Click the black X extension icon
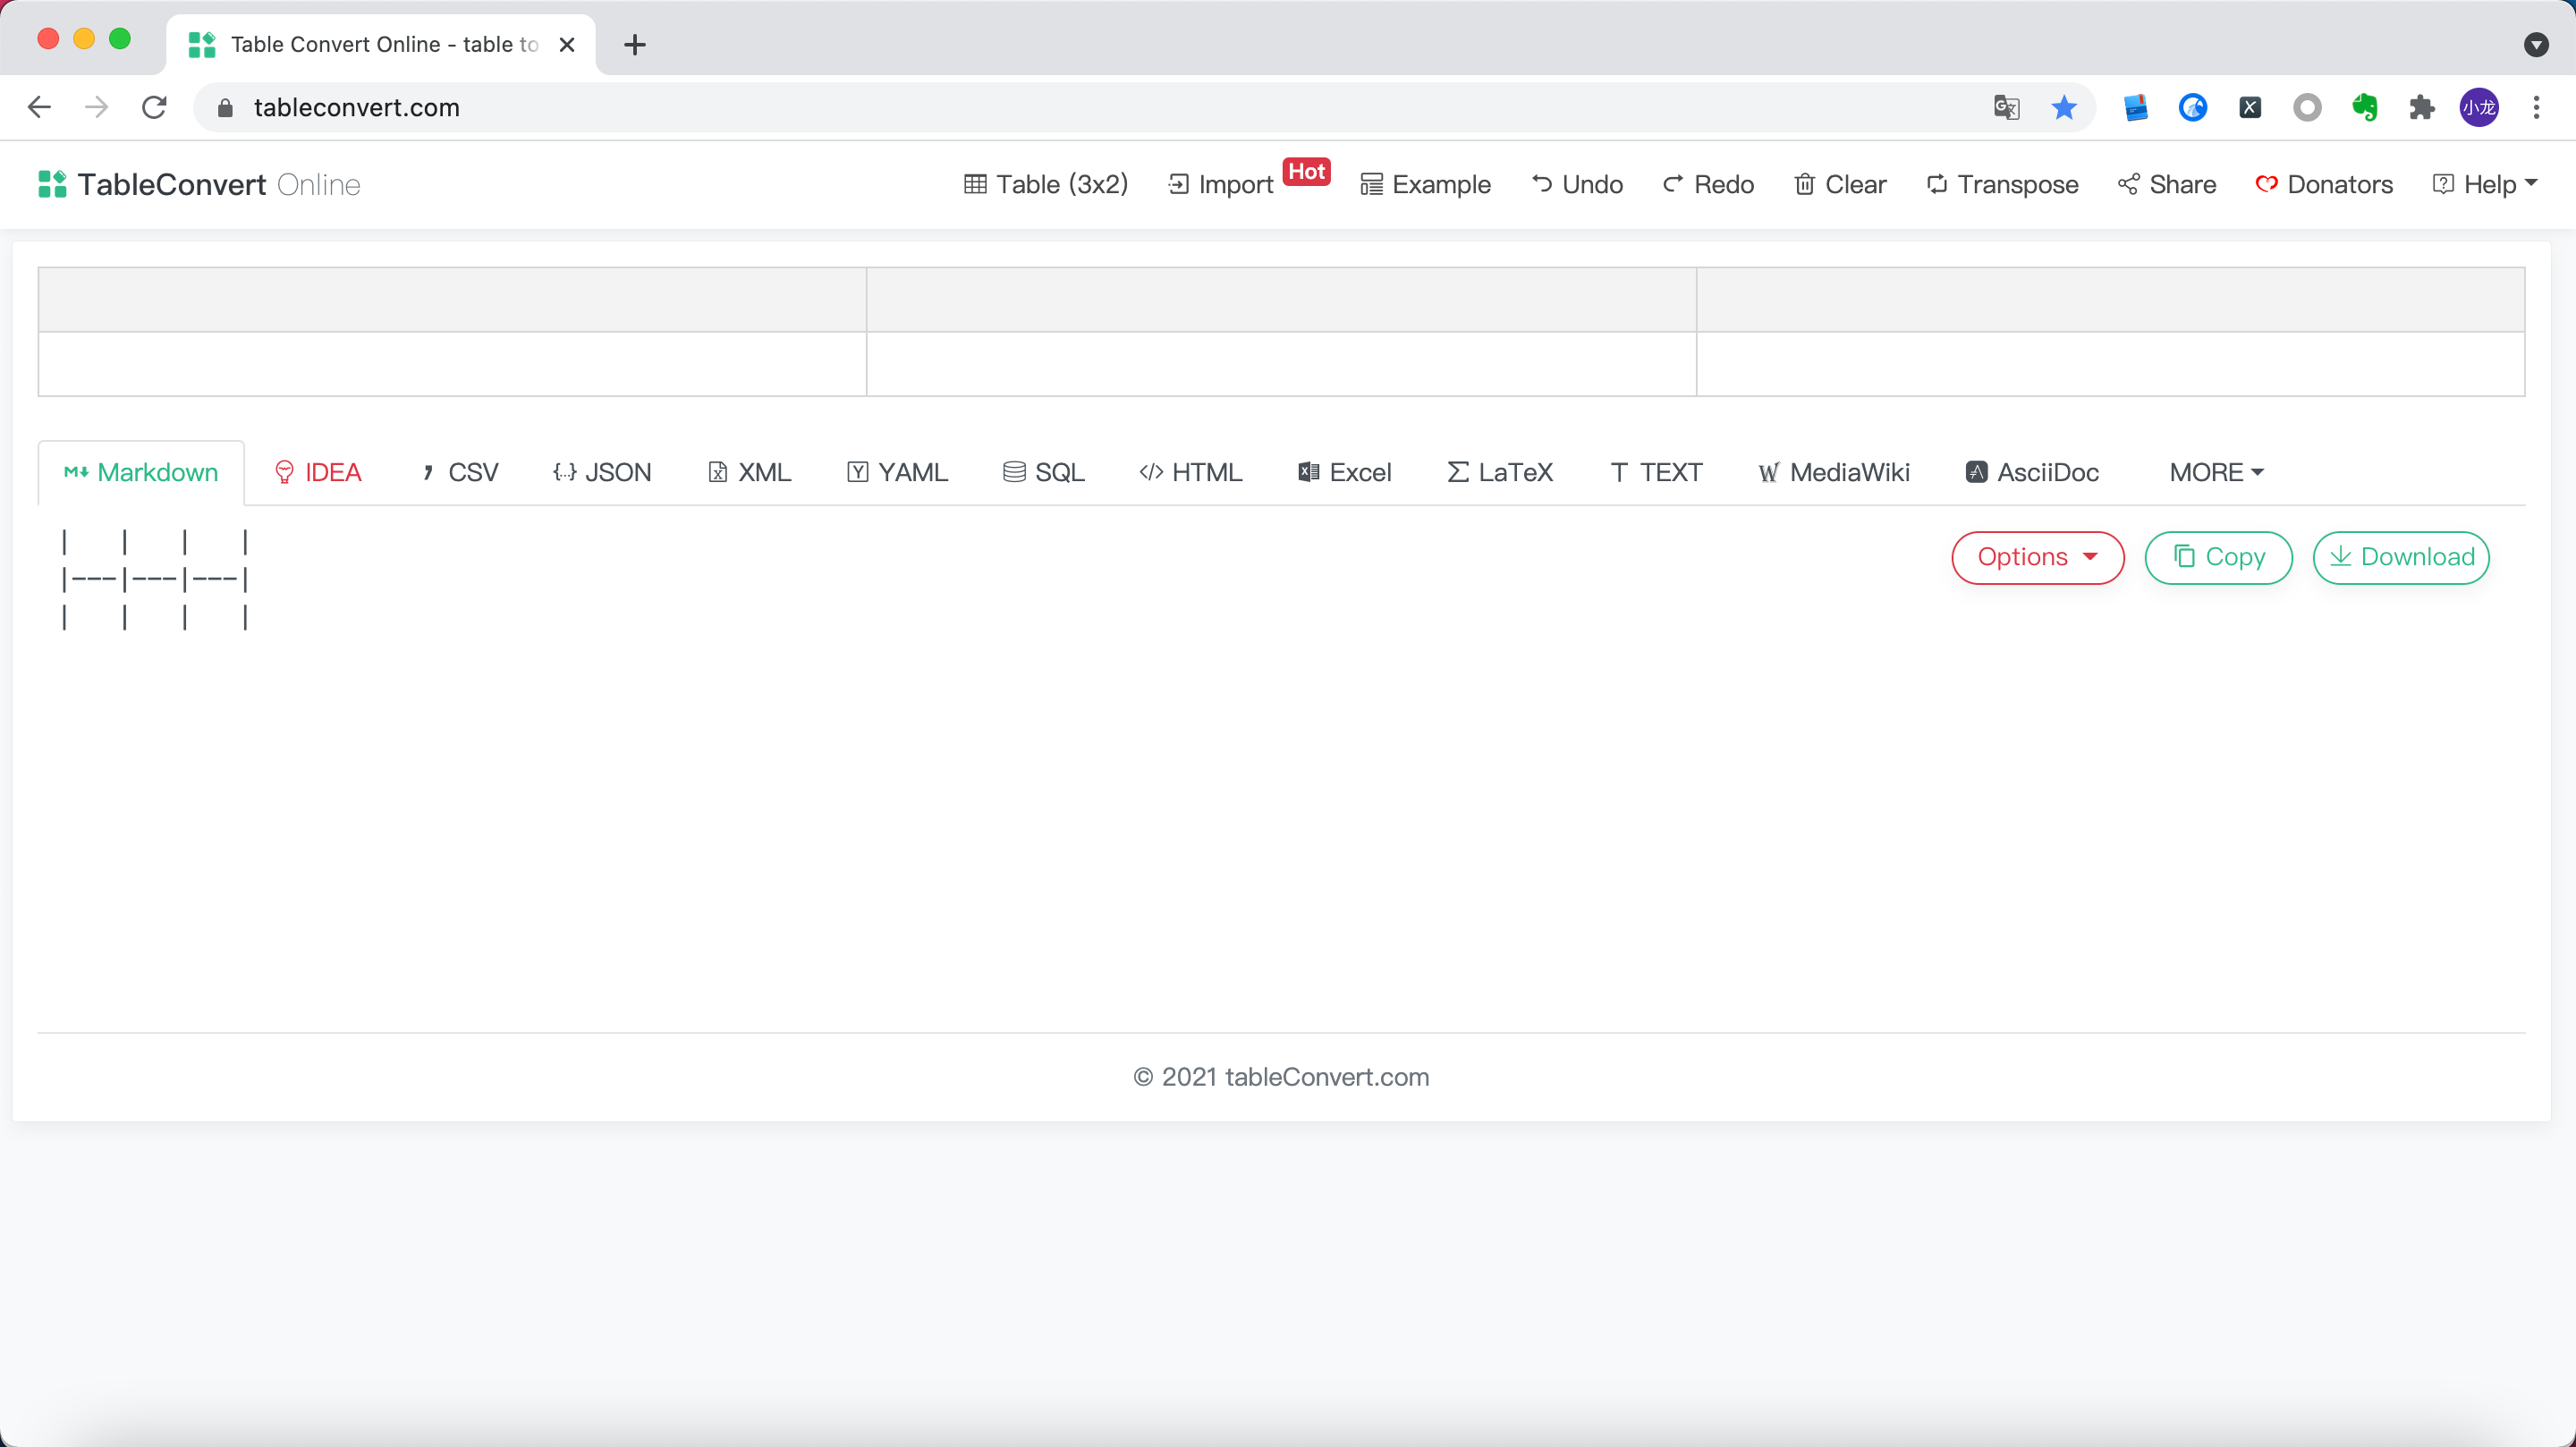The height and width of the screenshot is (1447, 2576). point(2250,107)
